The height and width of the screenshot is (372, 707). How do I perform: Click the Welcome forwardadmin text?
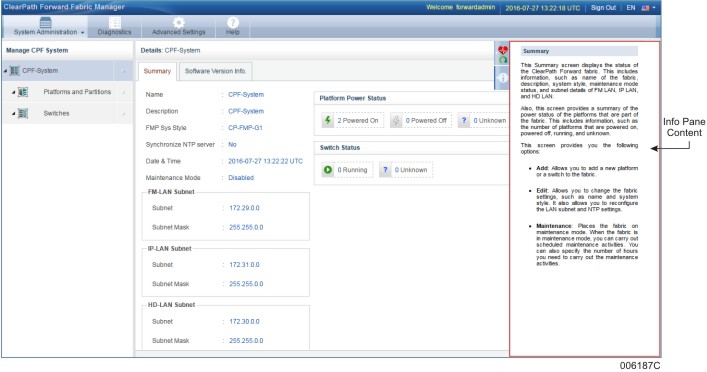[460, 8]
